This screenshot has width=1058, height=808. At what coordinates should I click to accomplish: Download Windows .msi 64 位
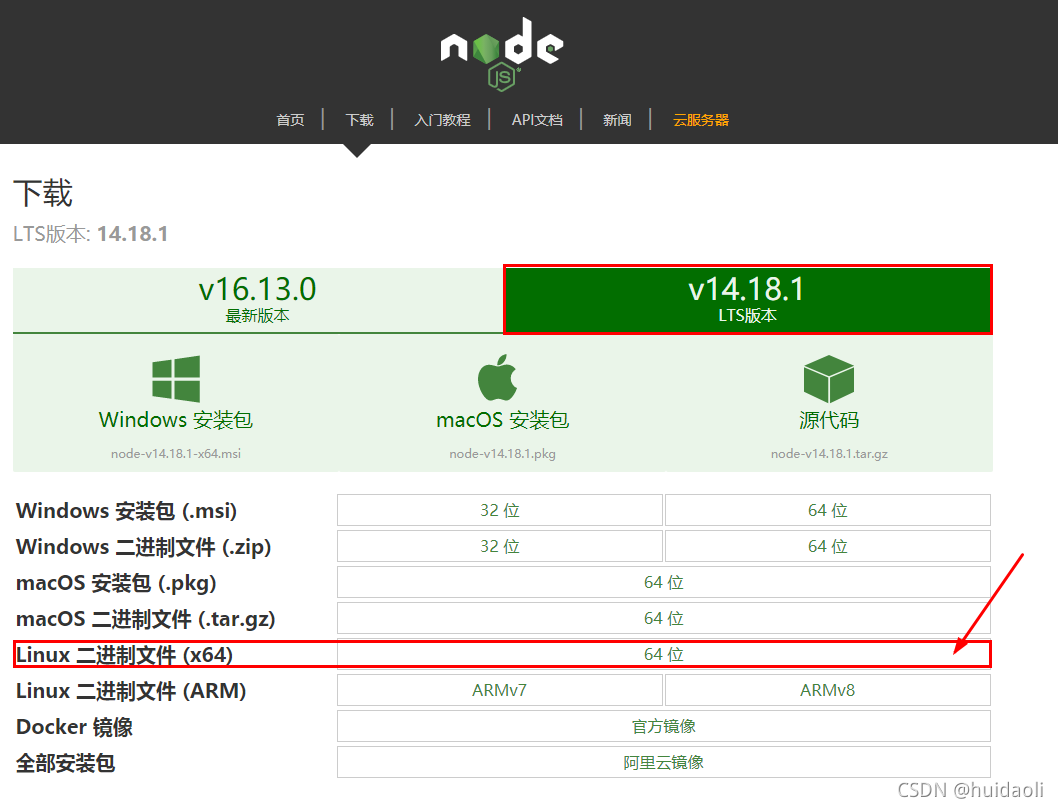click(x=828, y=510)
